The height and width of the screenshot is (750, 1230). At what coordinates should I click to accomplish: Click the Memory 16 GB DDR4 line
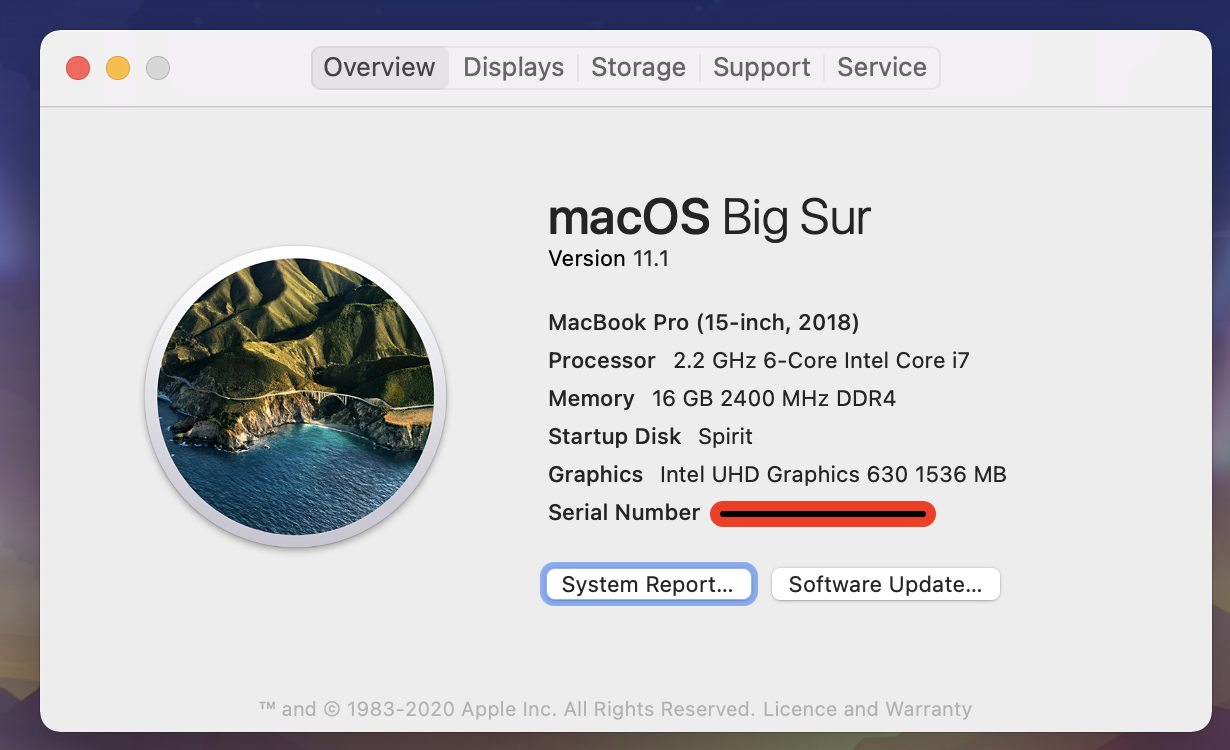722,399
